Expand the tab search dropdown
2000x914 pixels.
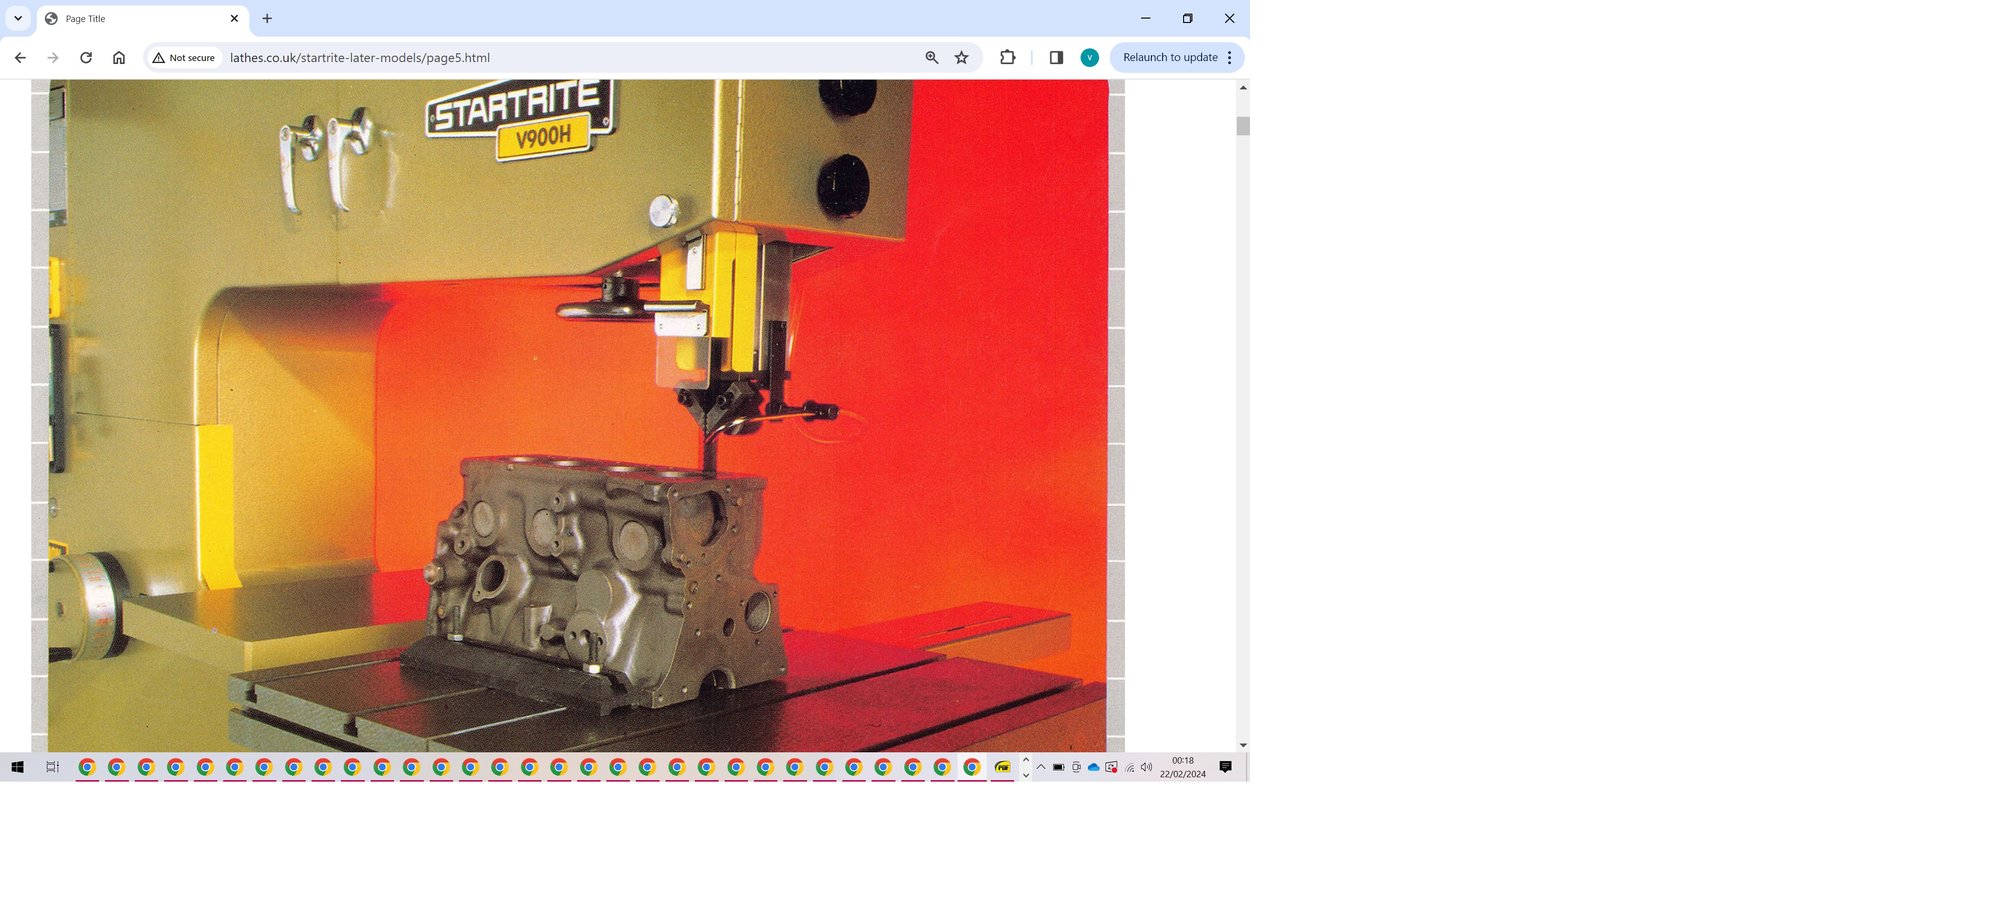pos(18,18)
